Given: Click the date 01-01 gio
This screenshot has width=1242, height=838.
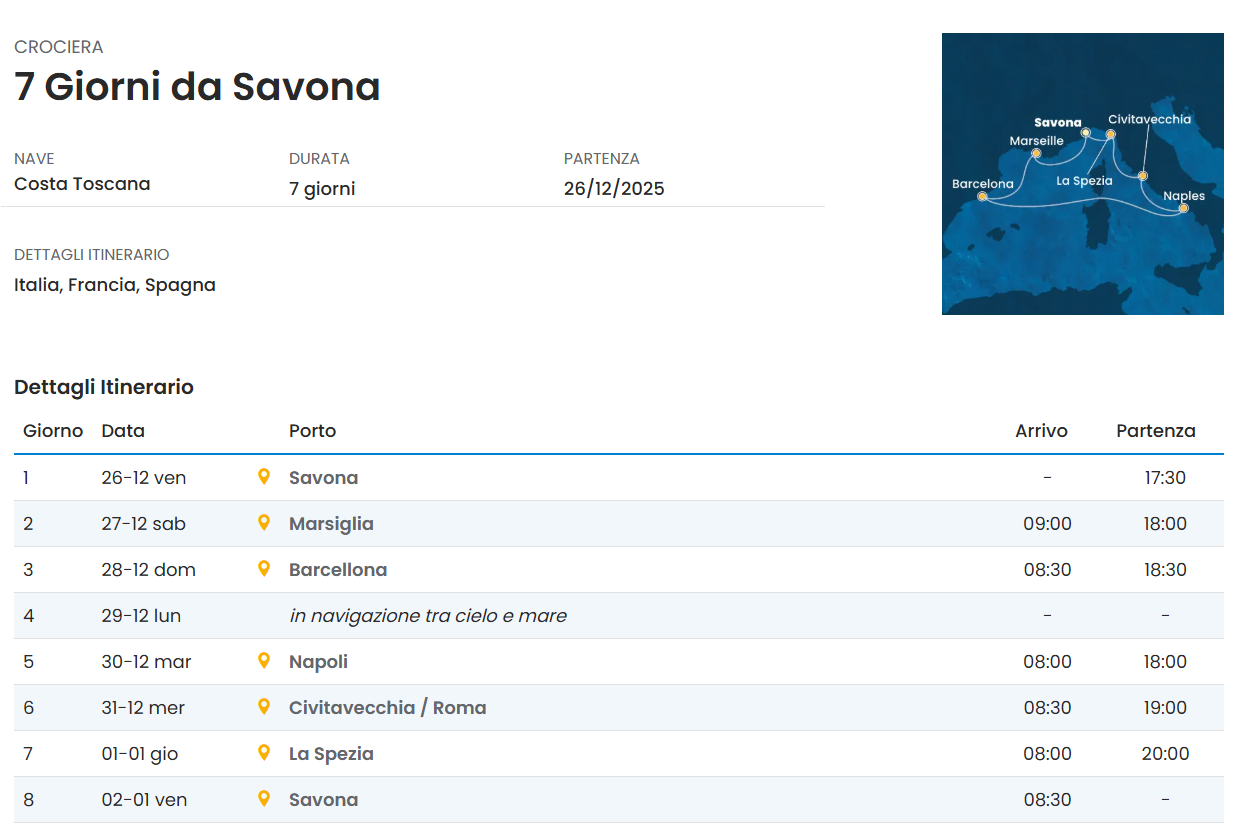Looking at the screenshot, I should tap(139, 754).
